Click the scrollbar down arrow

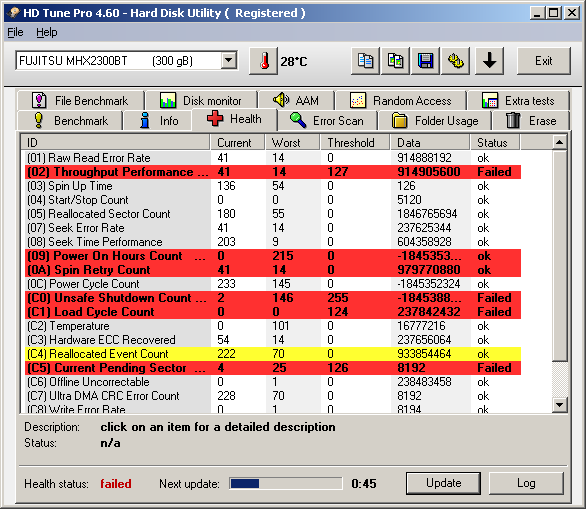pos(559,405)
